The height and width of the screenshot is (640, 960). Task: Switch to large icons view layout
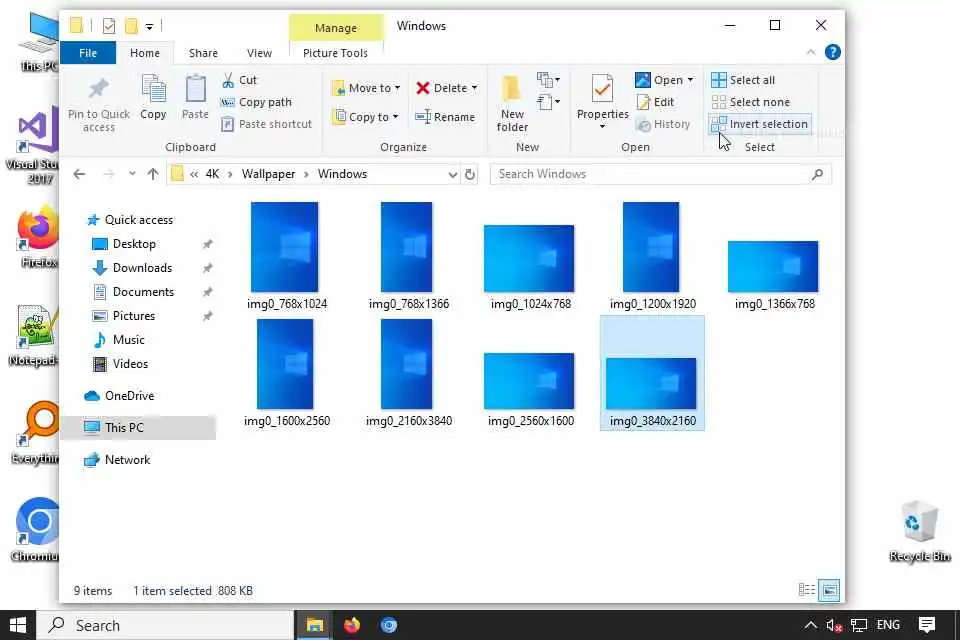click(830, 590)
